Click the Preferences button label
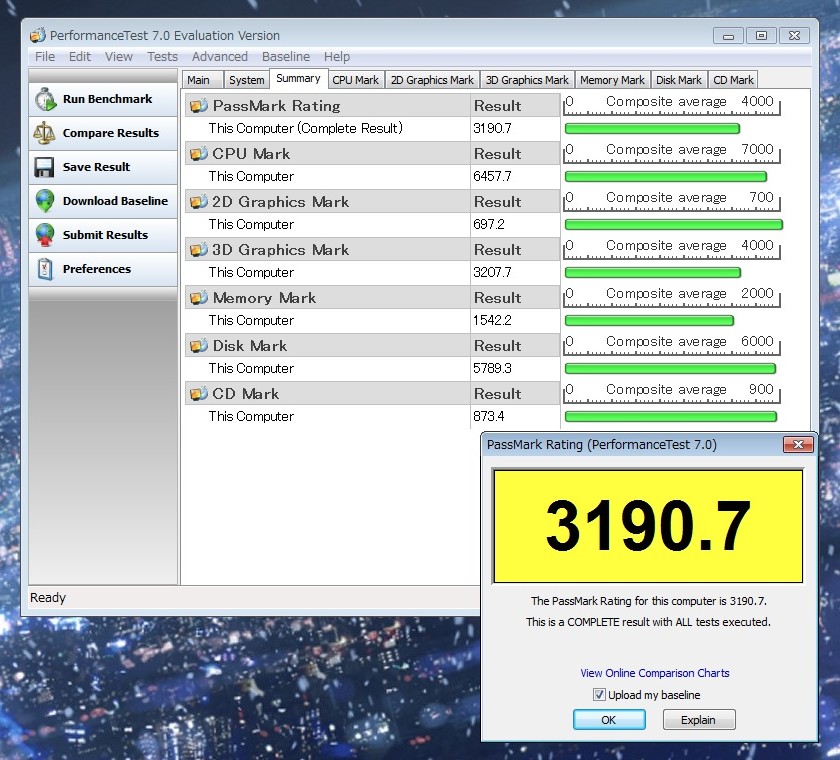This screenshot has height=760, width=840. pyautogui.click(x=96, y=269)
